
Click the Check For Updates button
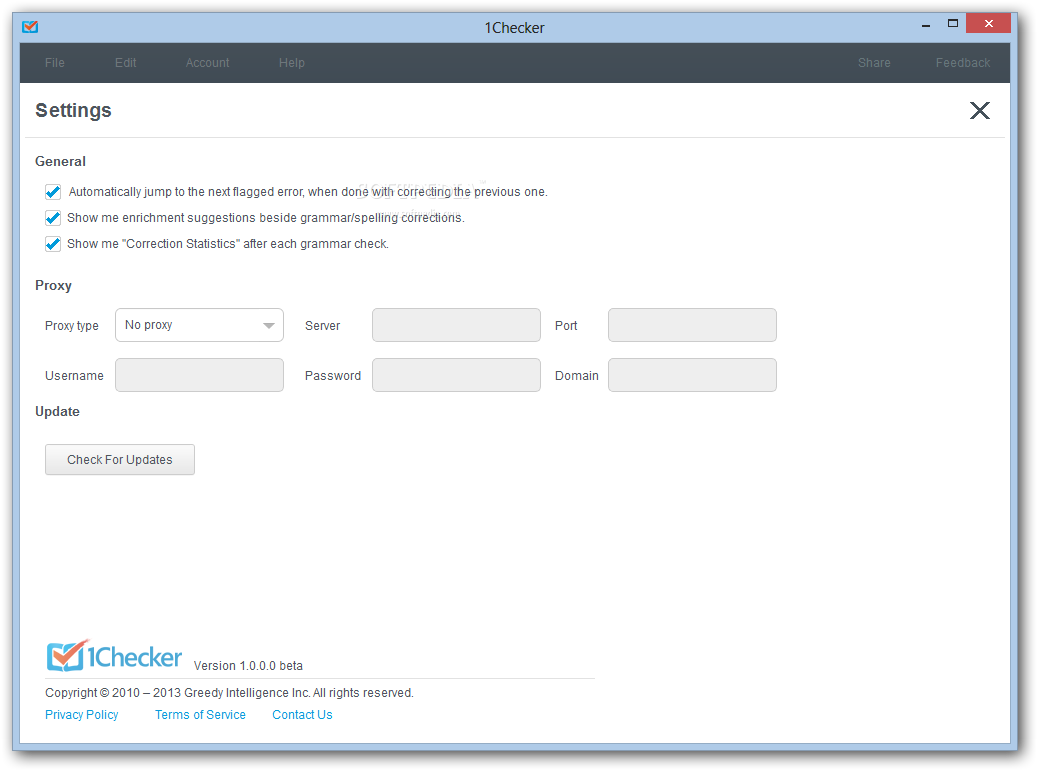click(x=120, y=459)
